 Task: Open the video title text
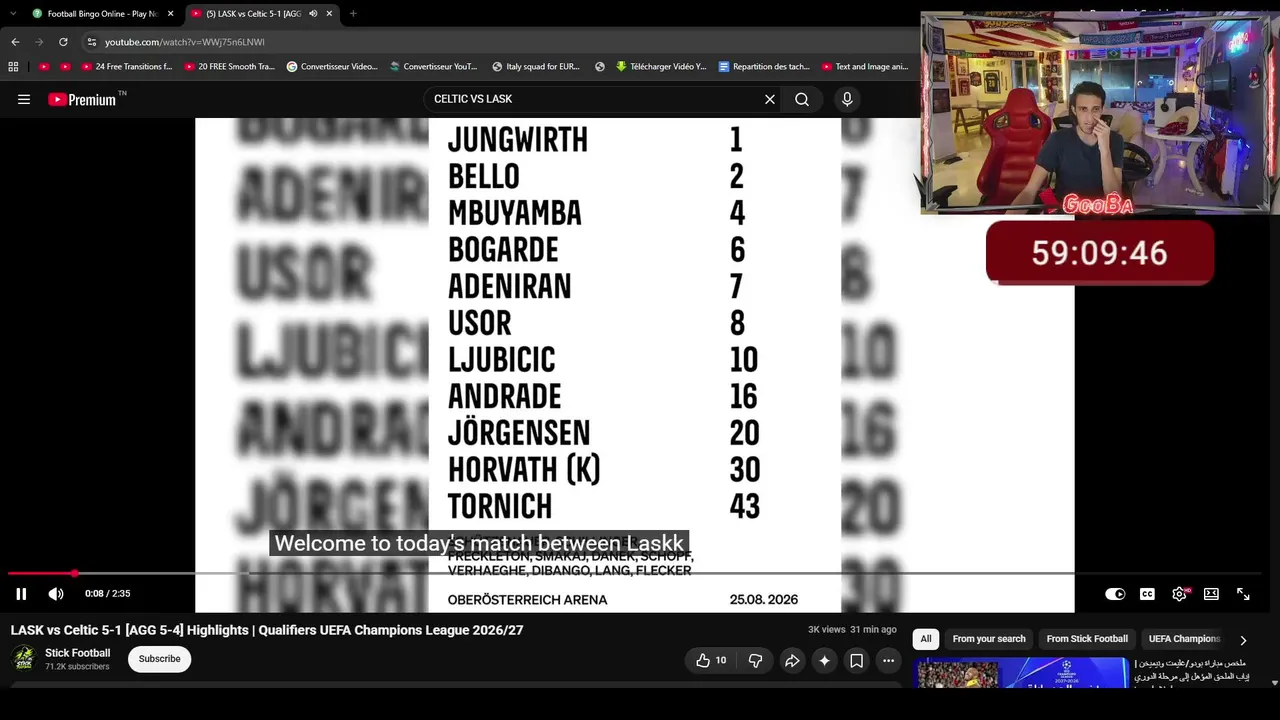[267, 630]
